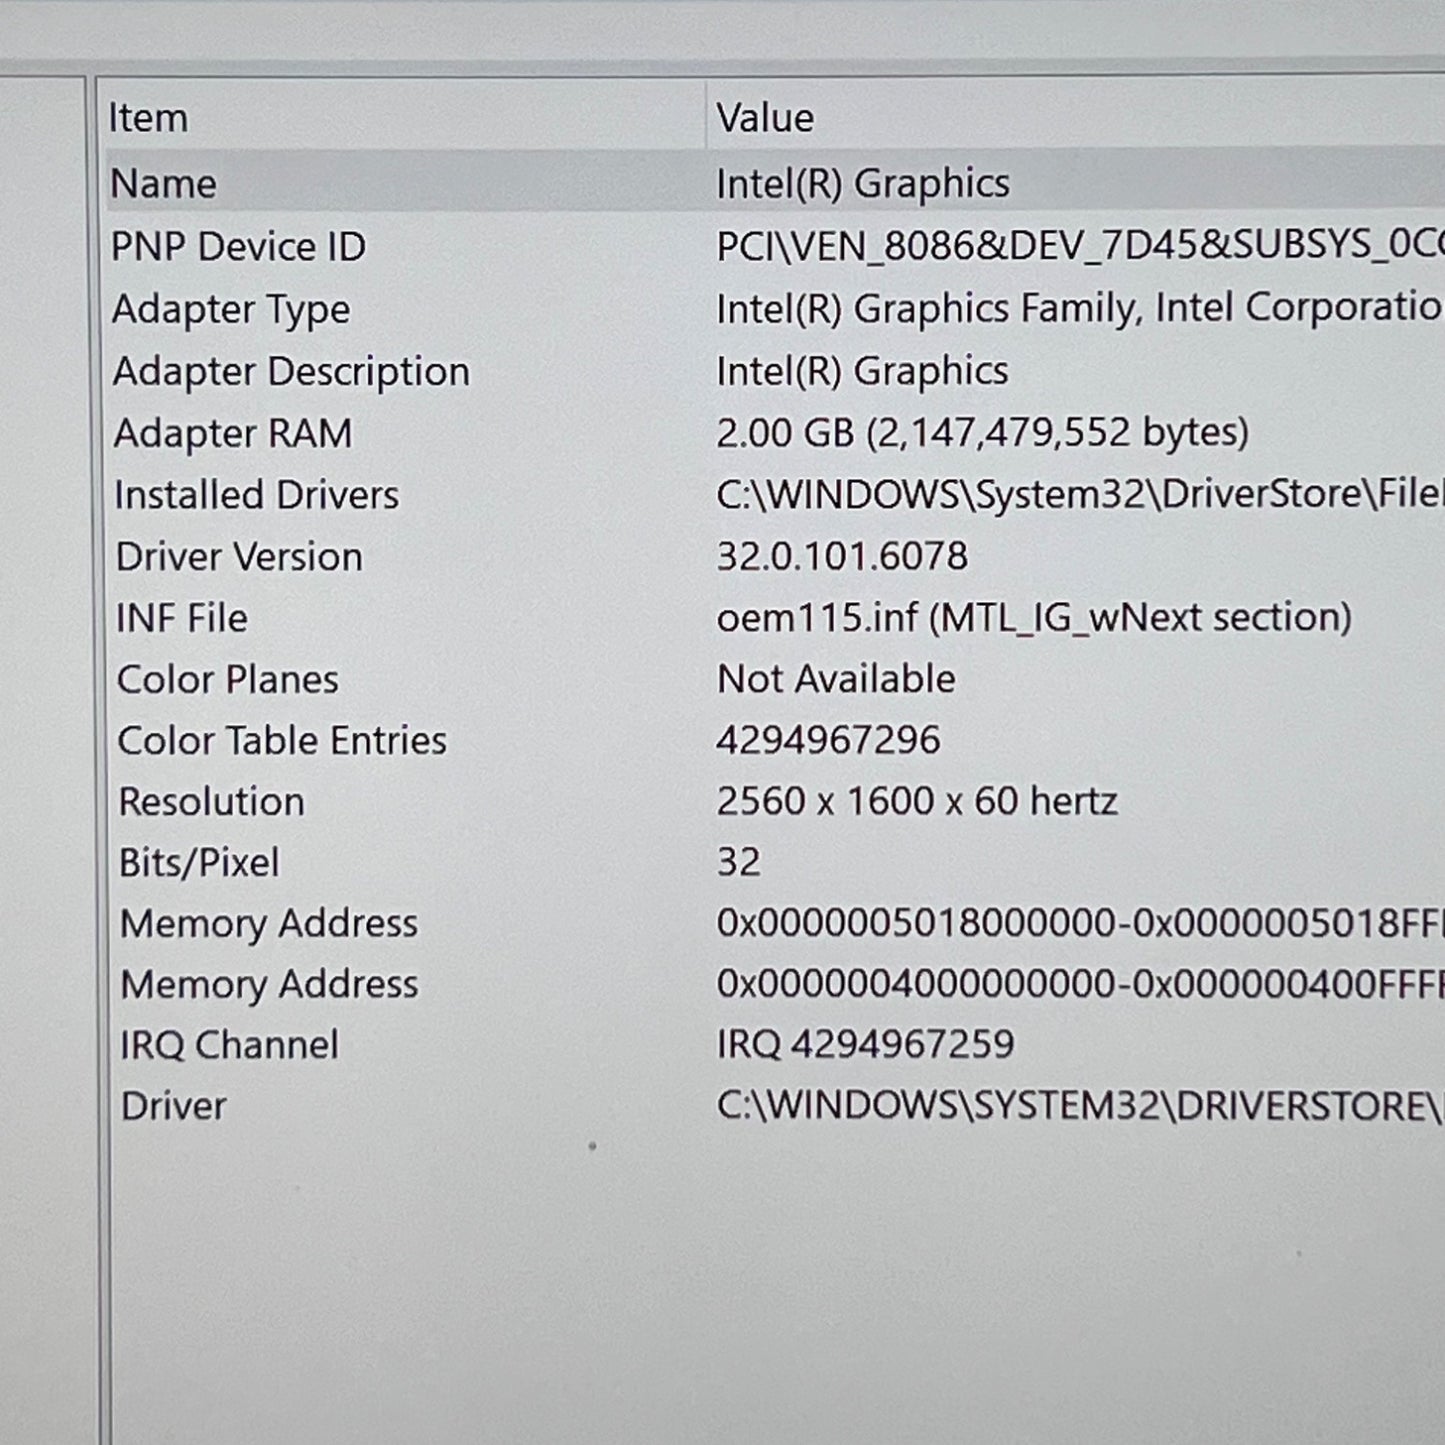Select the IRQ Channel row
This screenshot has width=1445, height=1445.
tap(230, 1046)
